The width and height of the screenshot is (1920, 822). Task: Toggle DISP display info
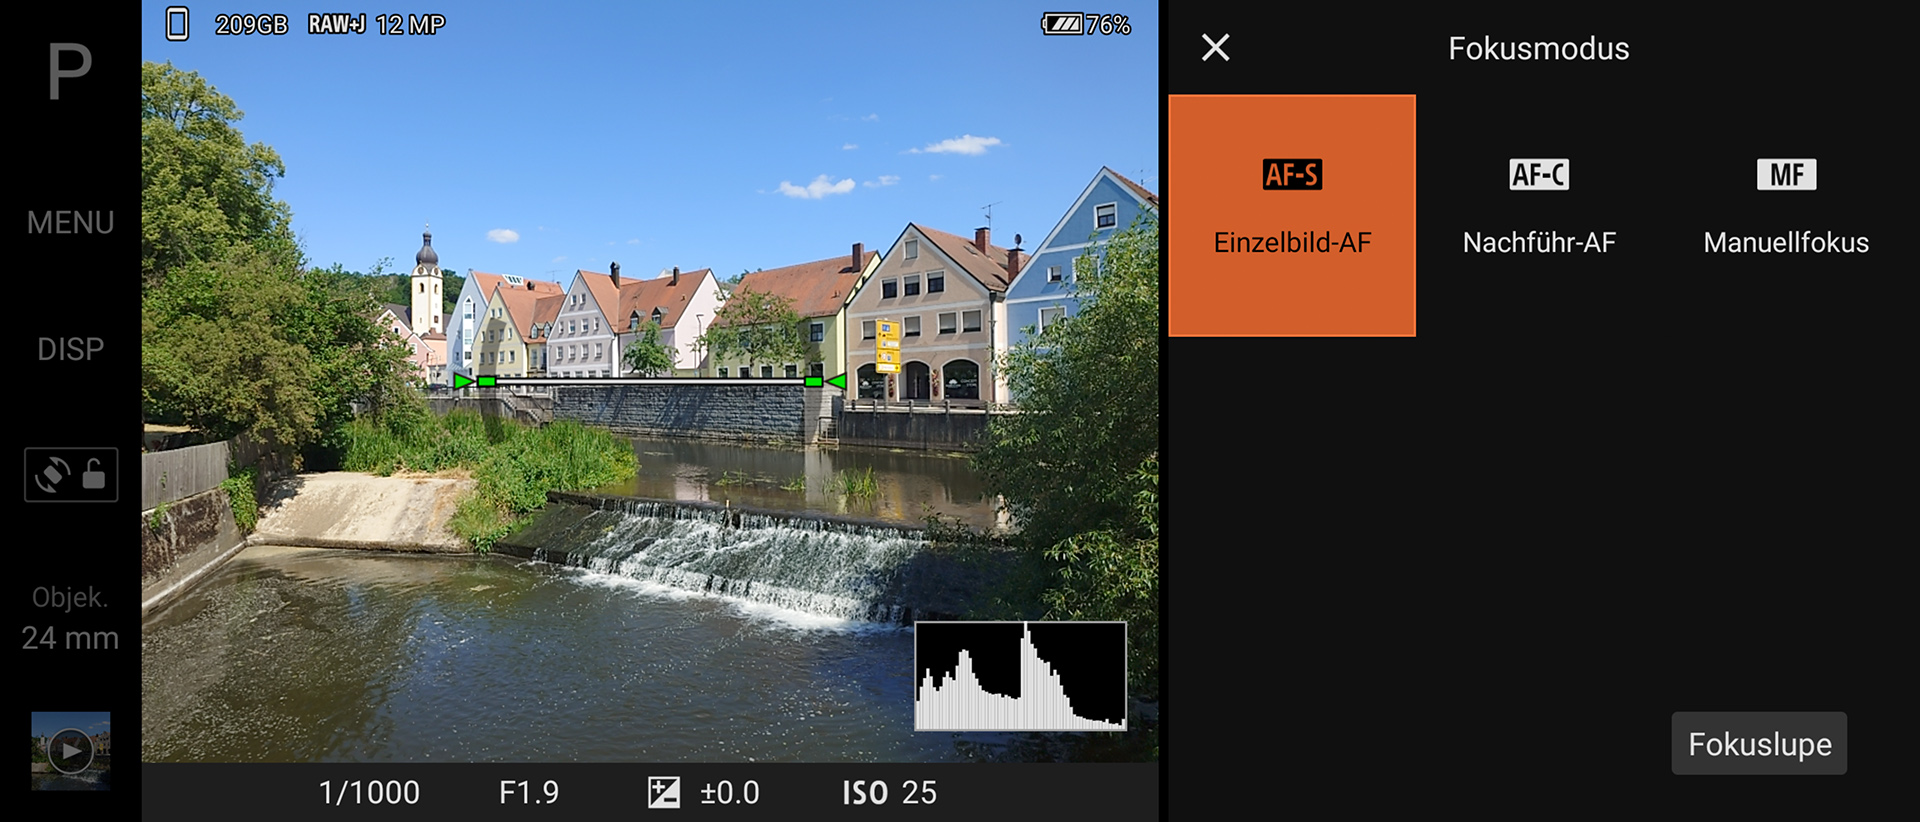click(70, 349)
